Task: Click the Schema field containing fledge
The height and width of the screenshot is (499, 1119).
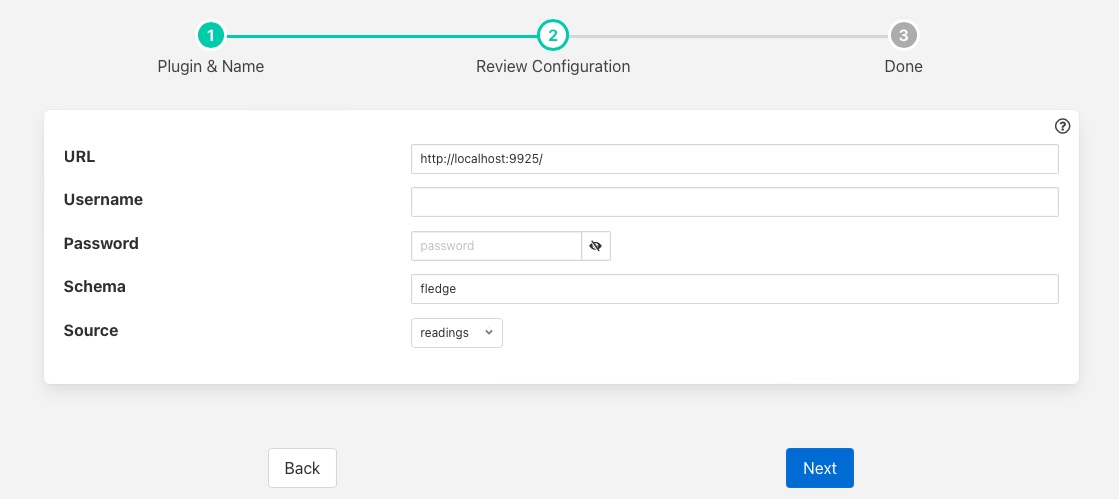Action: click(734, 289)
